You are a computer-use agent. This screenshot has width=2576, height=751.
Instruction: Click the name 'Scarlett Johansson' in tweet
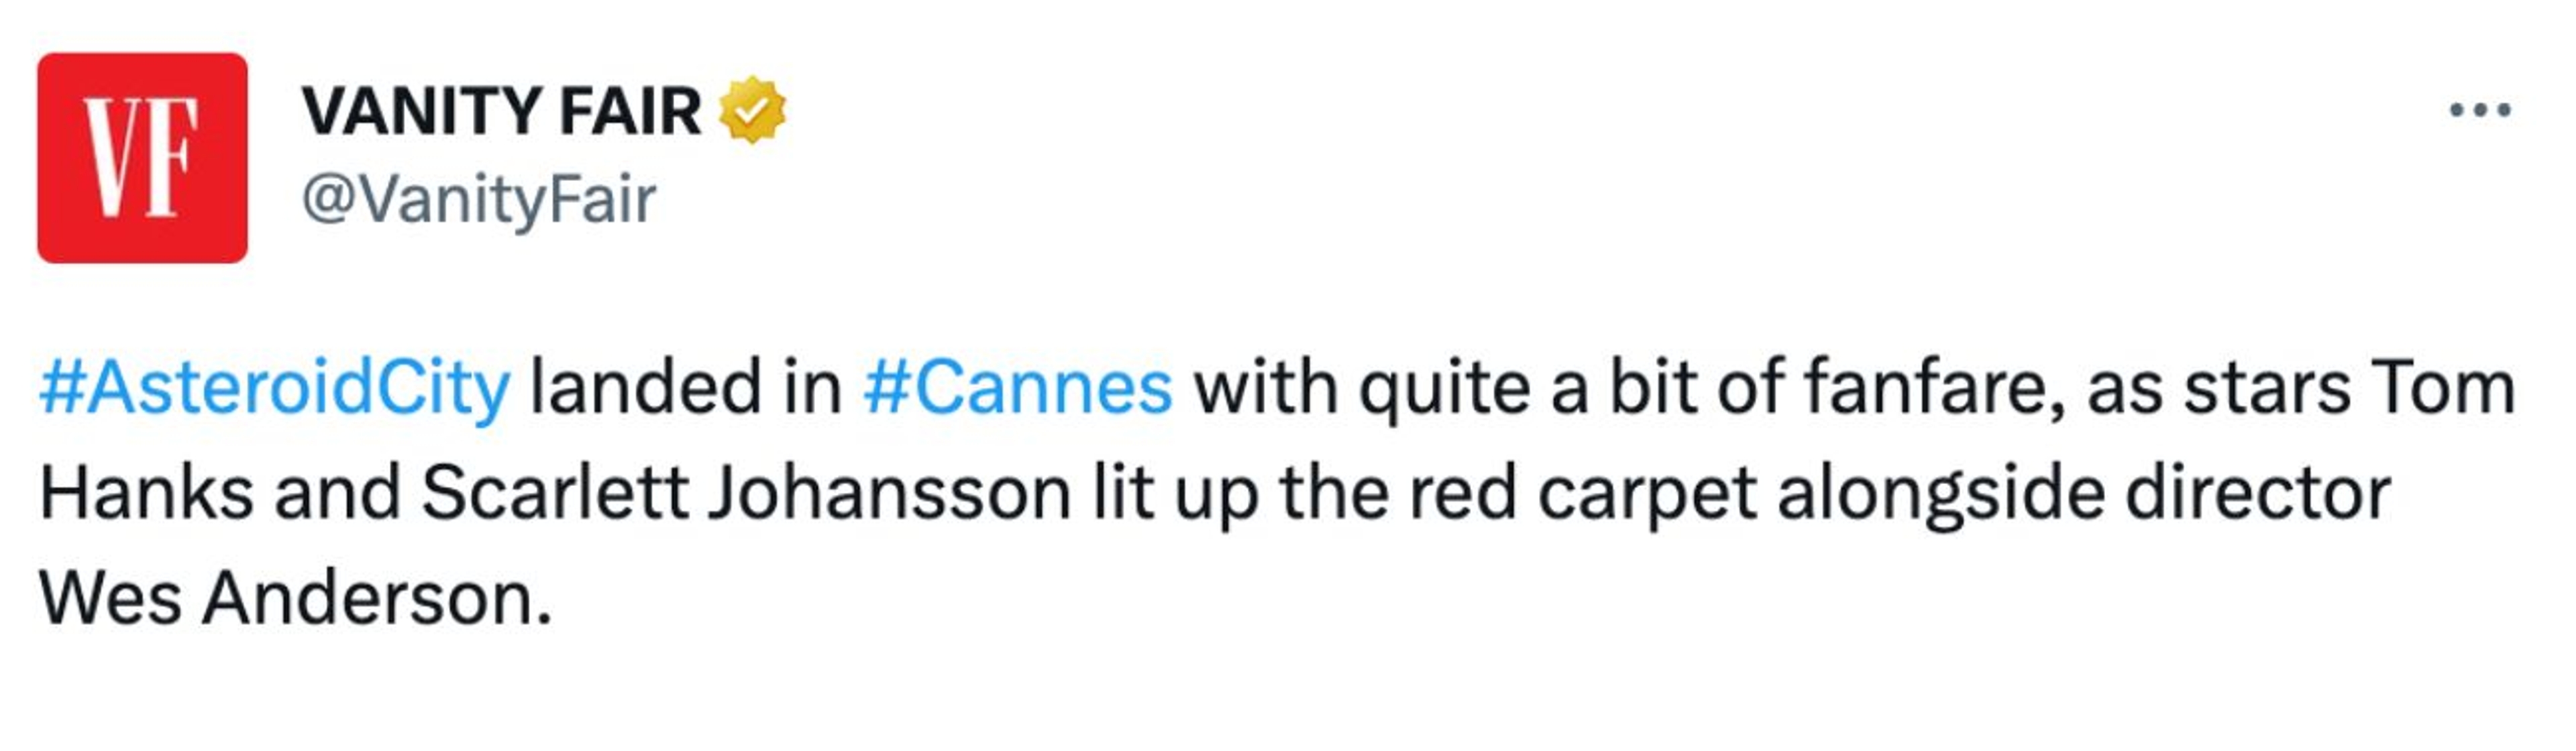[745, 494]
